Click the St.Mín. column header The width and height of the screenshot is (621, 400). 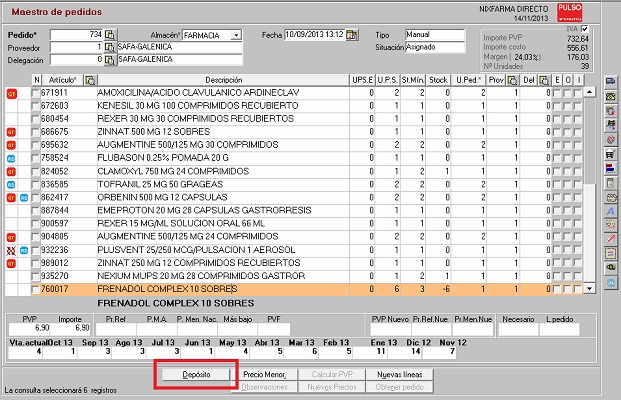pyautogui.click(x=413, y=80)
